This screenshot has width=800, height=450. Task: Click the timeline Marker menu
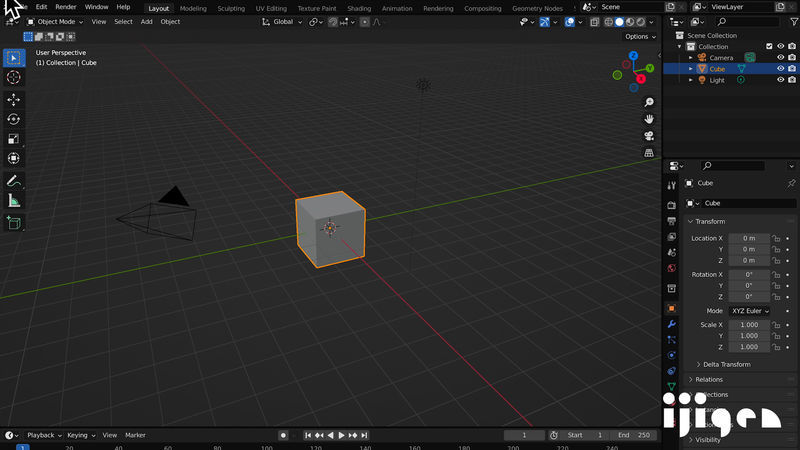tap(135, 435)
